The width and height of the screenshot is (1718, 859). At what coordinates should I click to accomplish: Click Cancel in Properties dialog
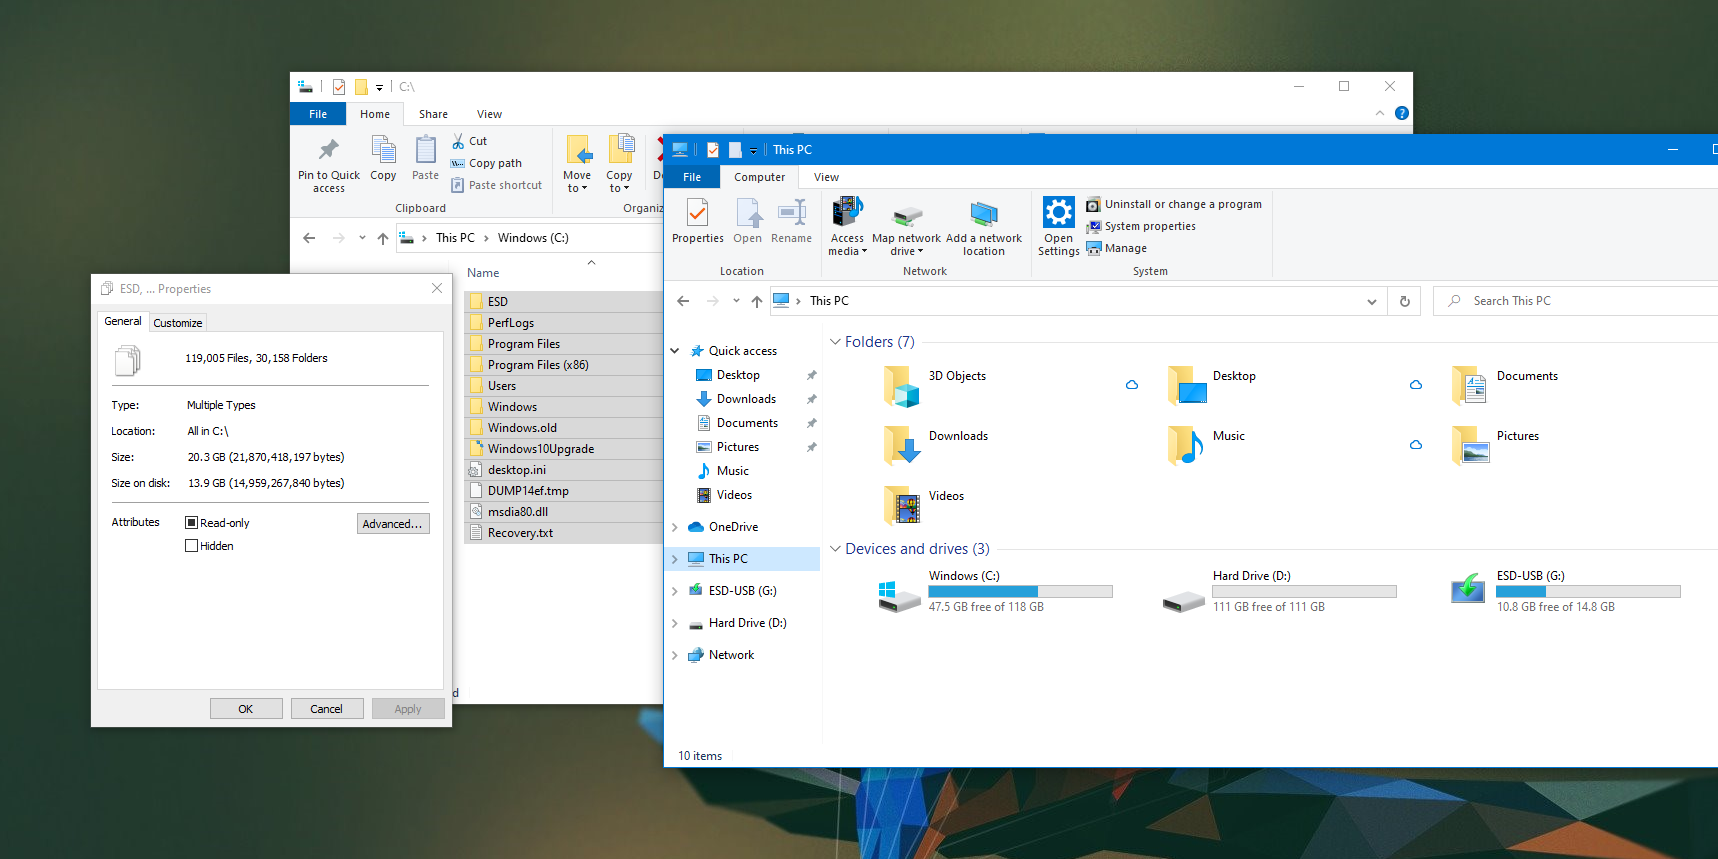(327, 709)
